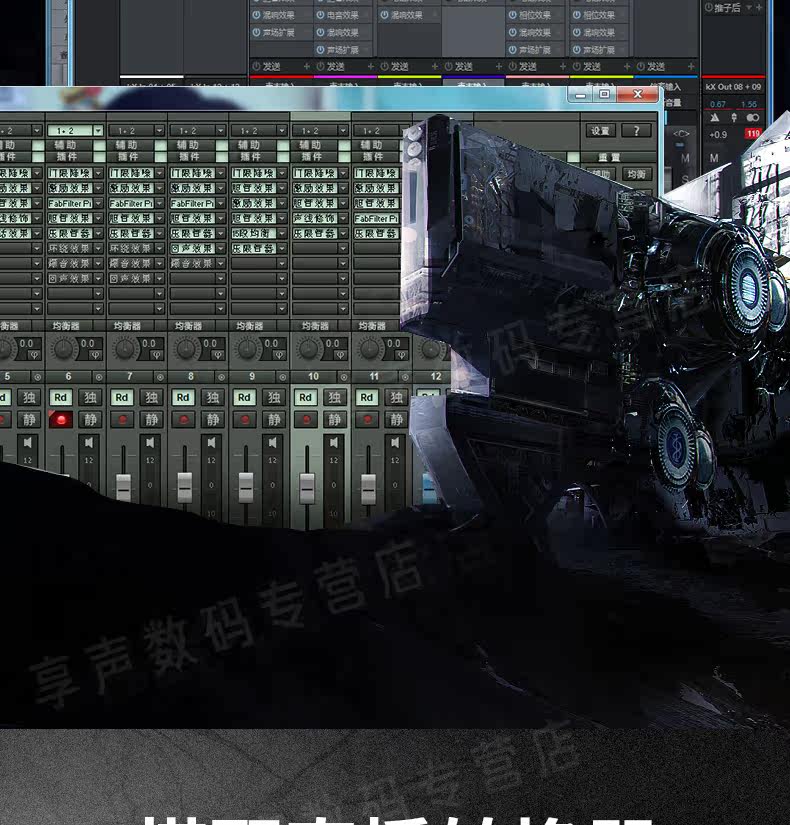Click the round target icon beside channel number 6

click(99, 377)
